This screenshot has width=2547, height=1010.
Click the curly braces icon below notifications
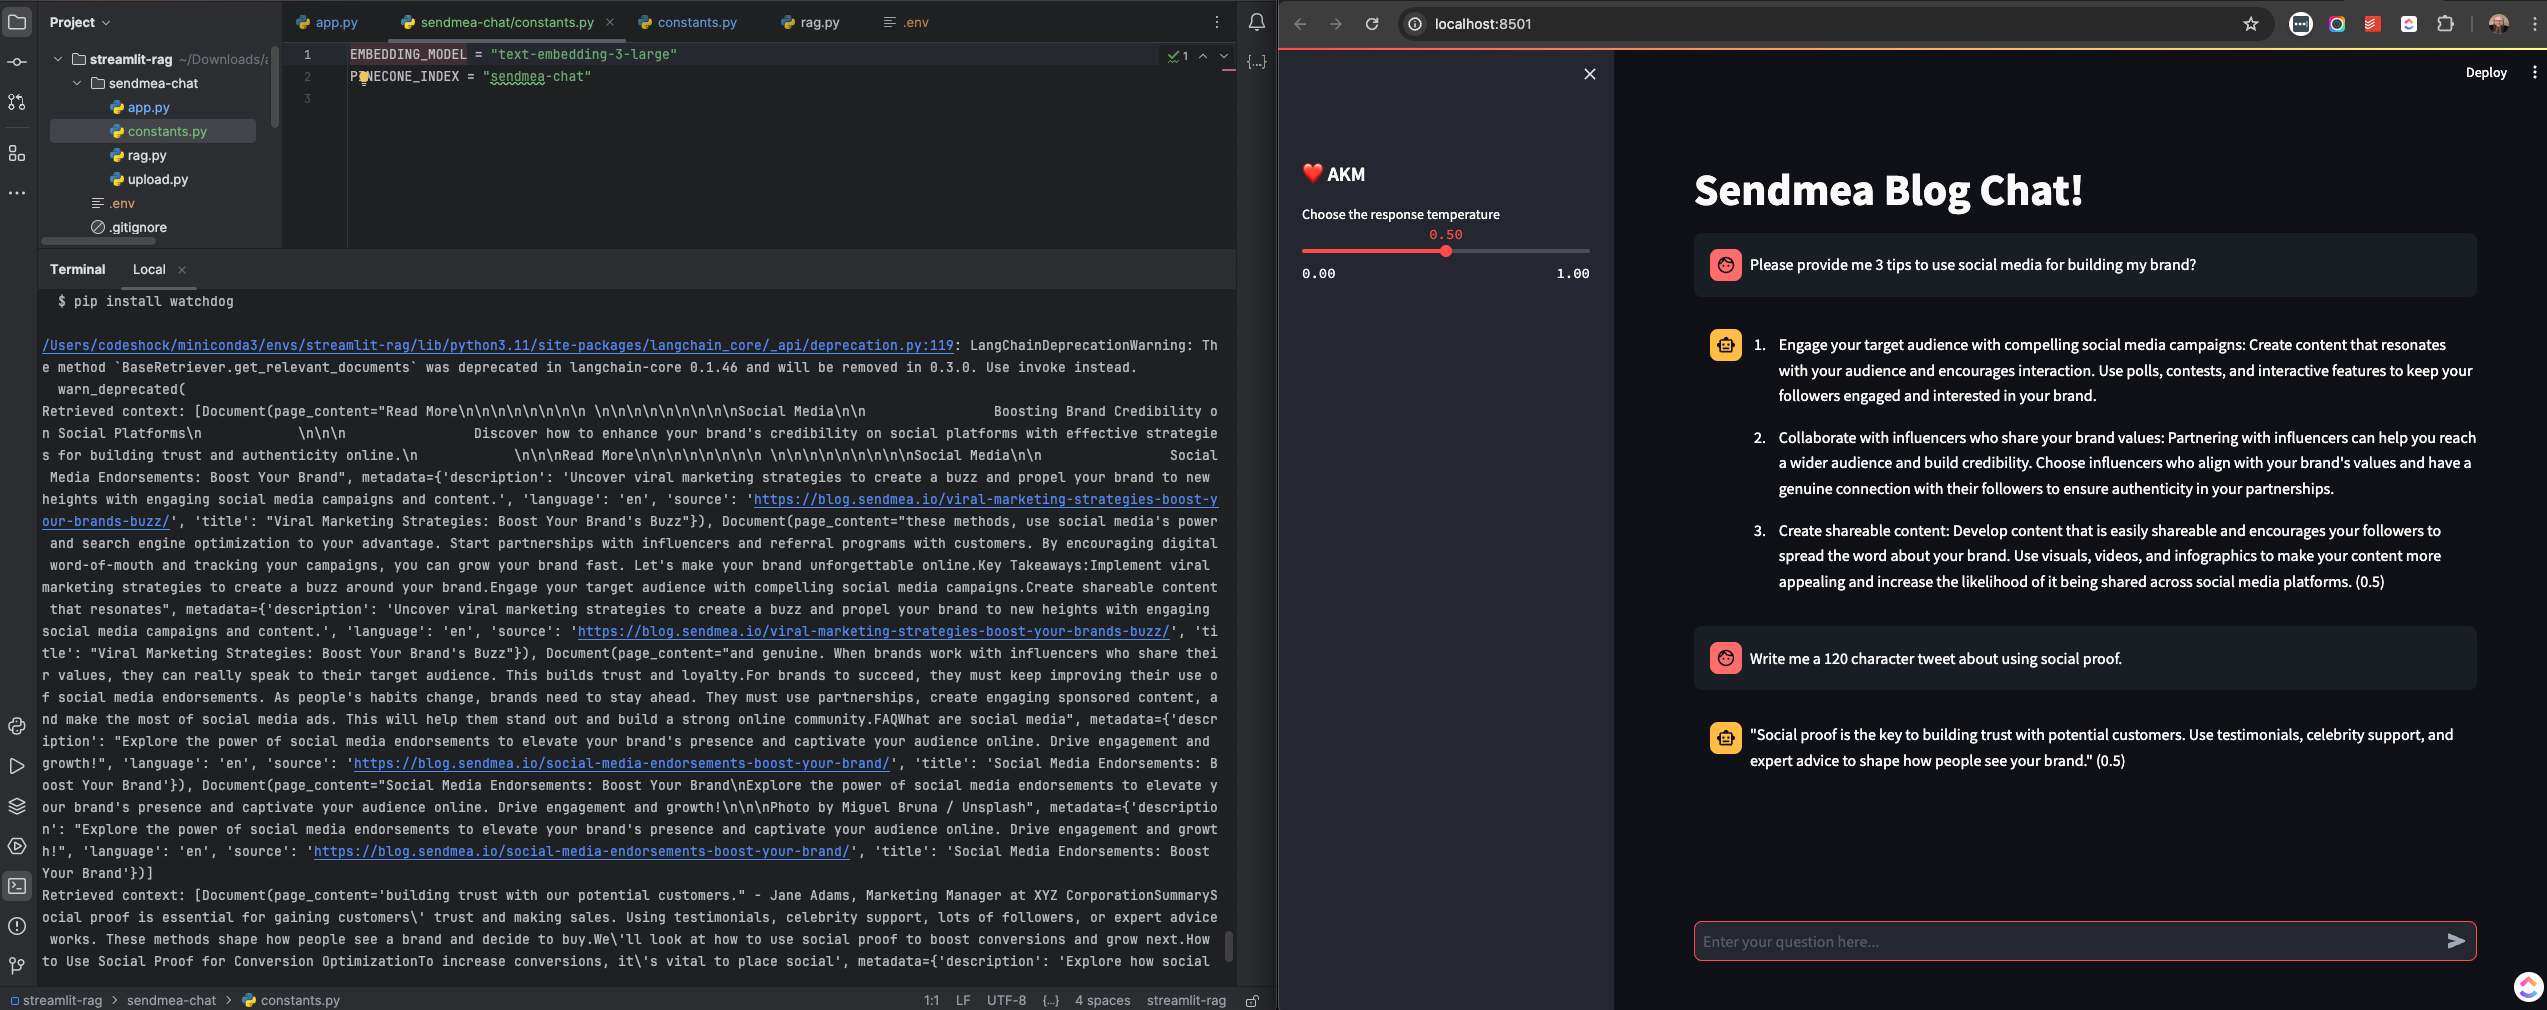[1257, 62]
